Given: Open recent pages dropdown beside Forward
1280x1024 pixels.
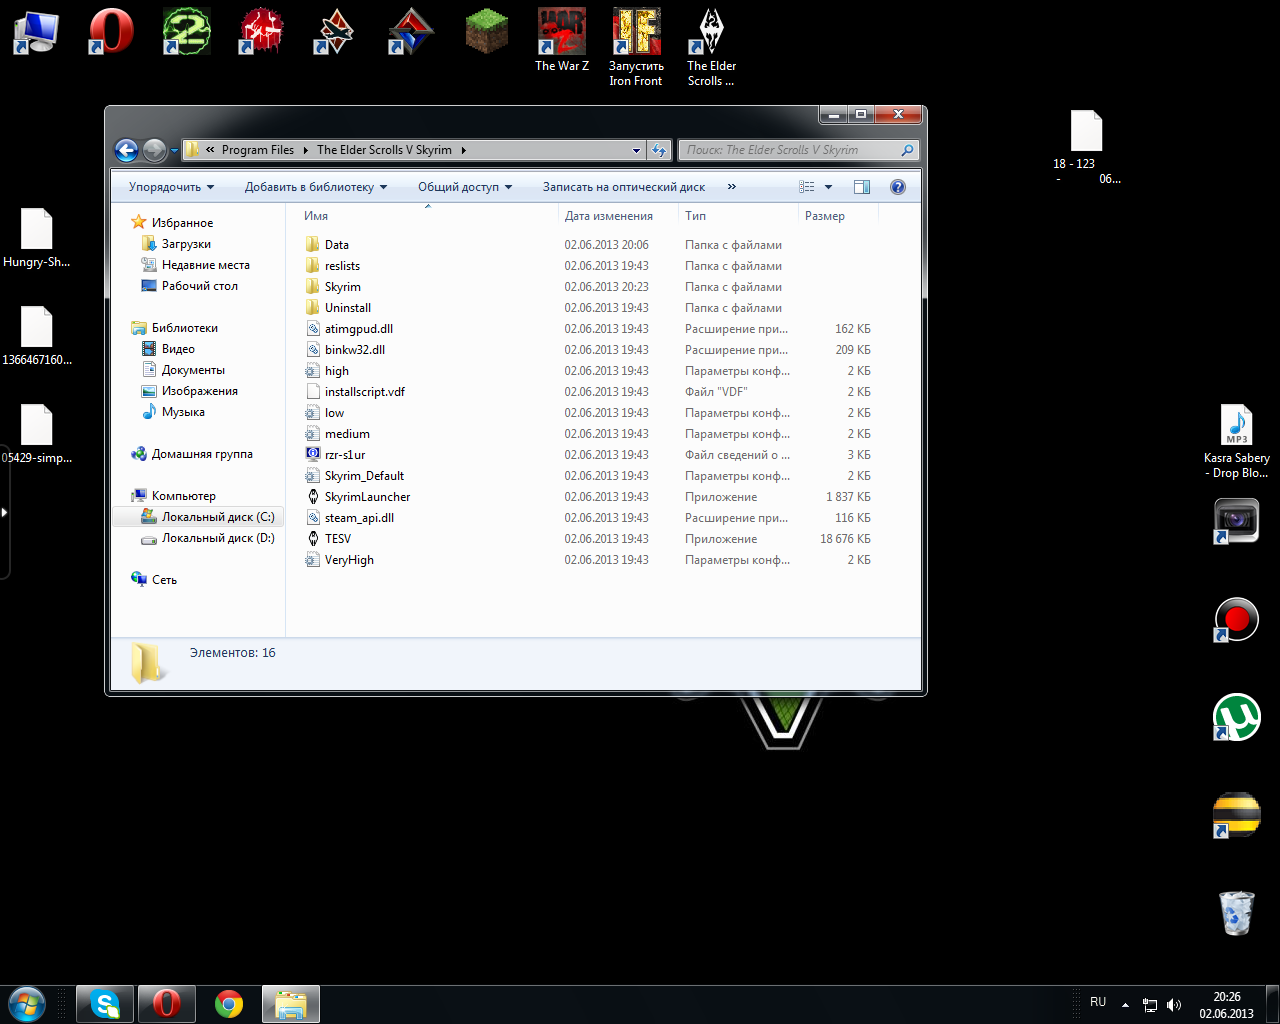Looking at the screenshot, I should [x=174, y=151].
